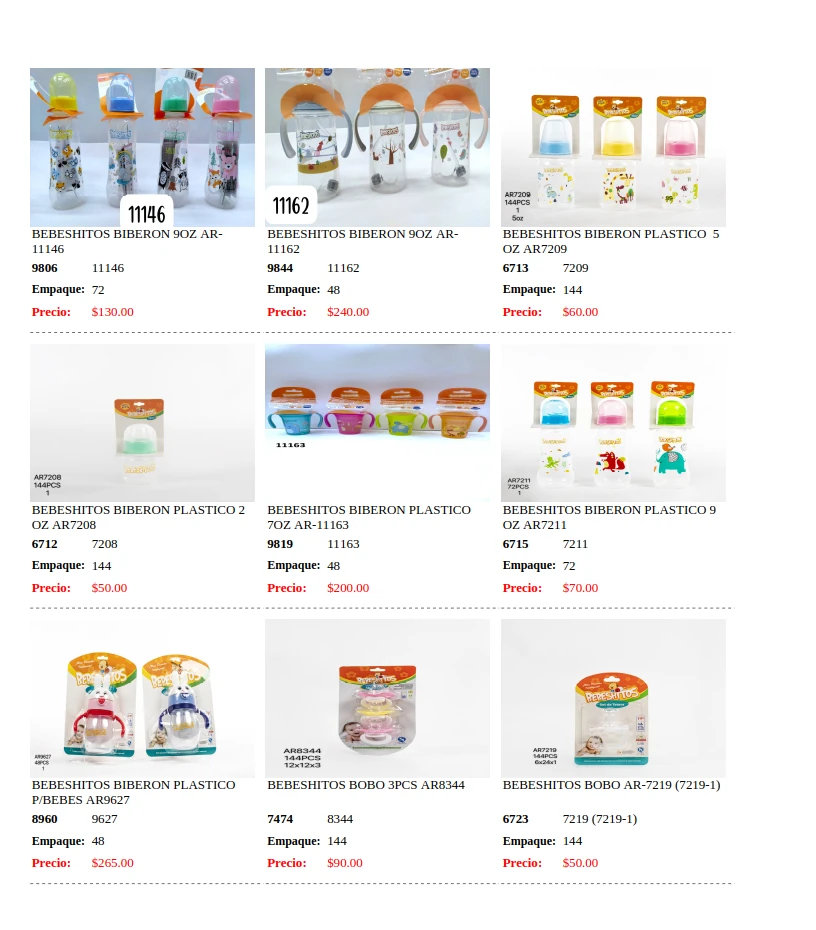Click title BEBESHITOS BIBERON PLASTICO 9 OZ AR7211
816x930 pixels.
(x=609, y=517)
